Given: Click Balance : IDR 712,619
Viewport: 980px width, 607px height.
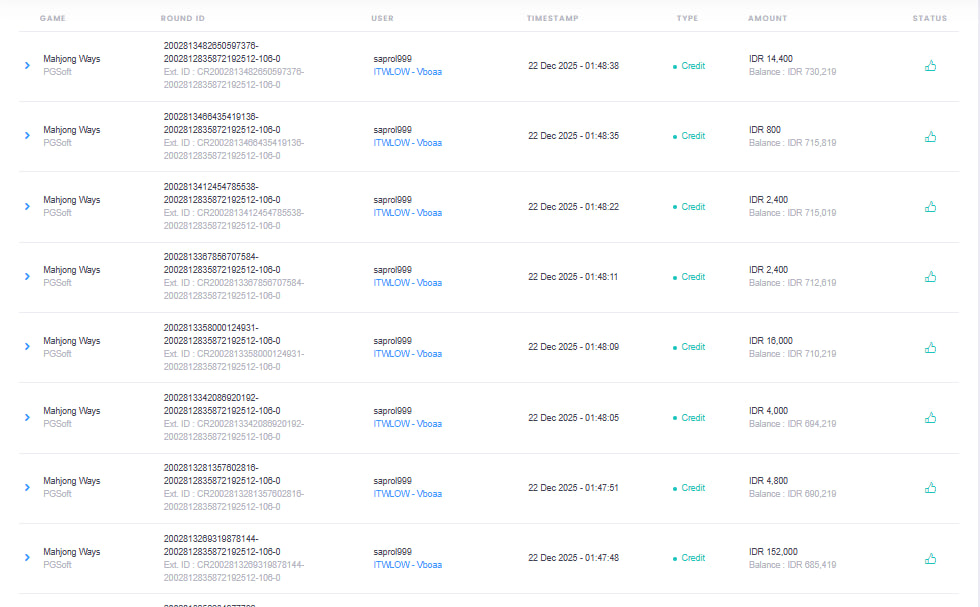Looking at the screenshot, I should [x=792, y=283].
